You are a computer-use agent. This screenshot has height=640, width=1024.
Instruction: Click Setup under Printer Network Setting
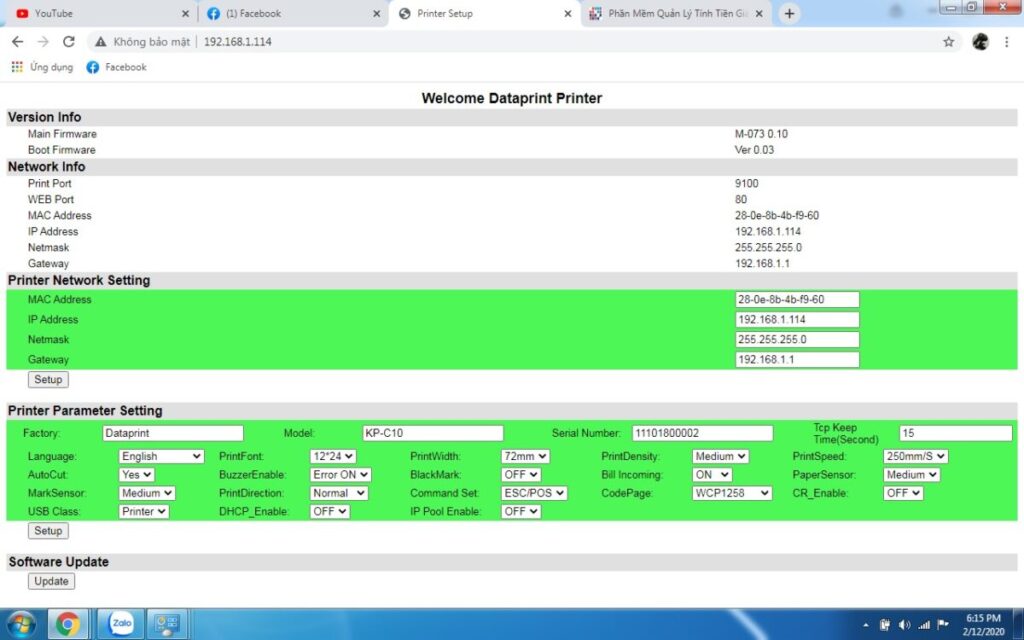coord(48,379)
